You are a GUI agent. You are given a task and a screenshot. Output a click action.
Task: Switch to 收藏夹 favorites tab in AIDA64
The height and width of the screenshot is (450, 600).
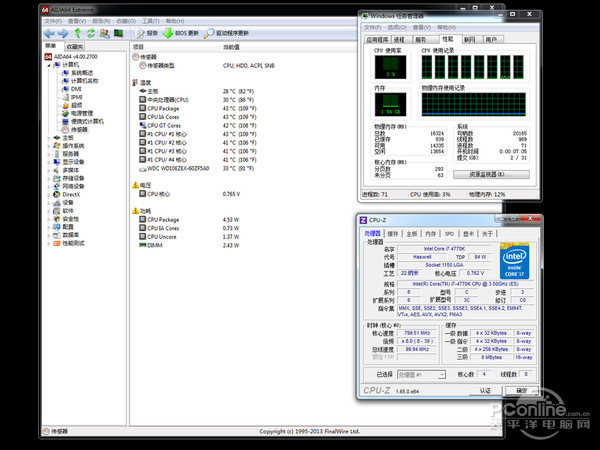pyautogui.click(x=75, y=46)
